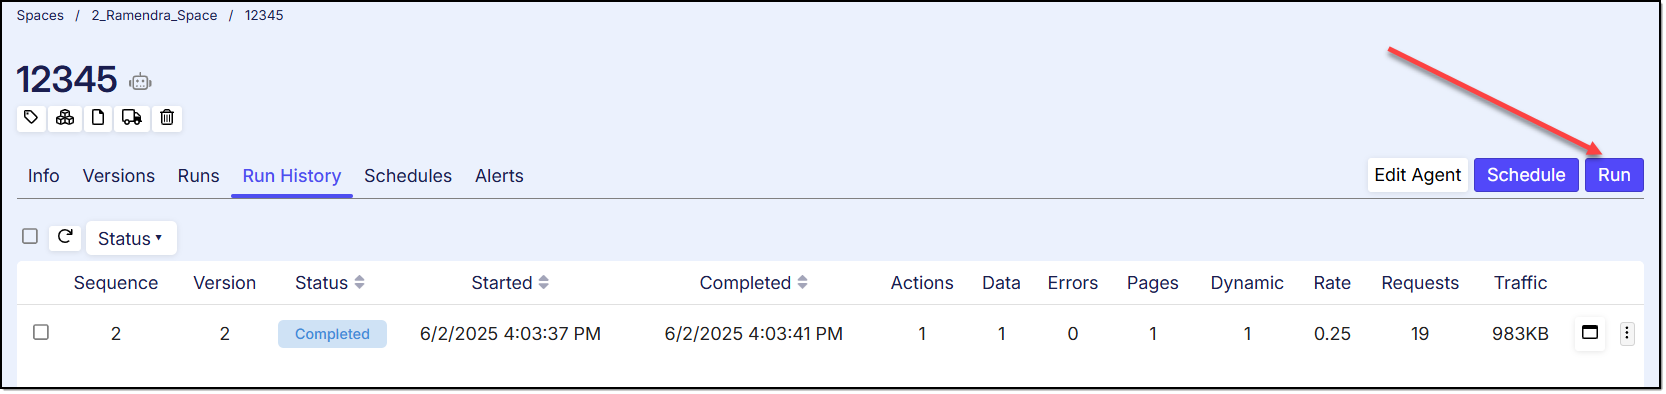Click the document file icon
Screen dimensions: 1666x394
click(98, 118)
